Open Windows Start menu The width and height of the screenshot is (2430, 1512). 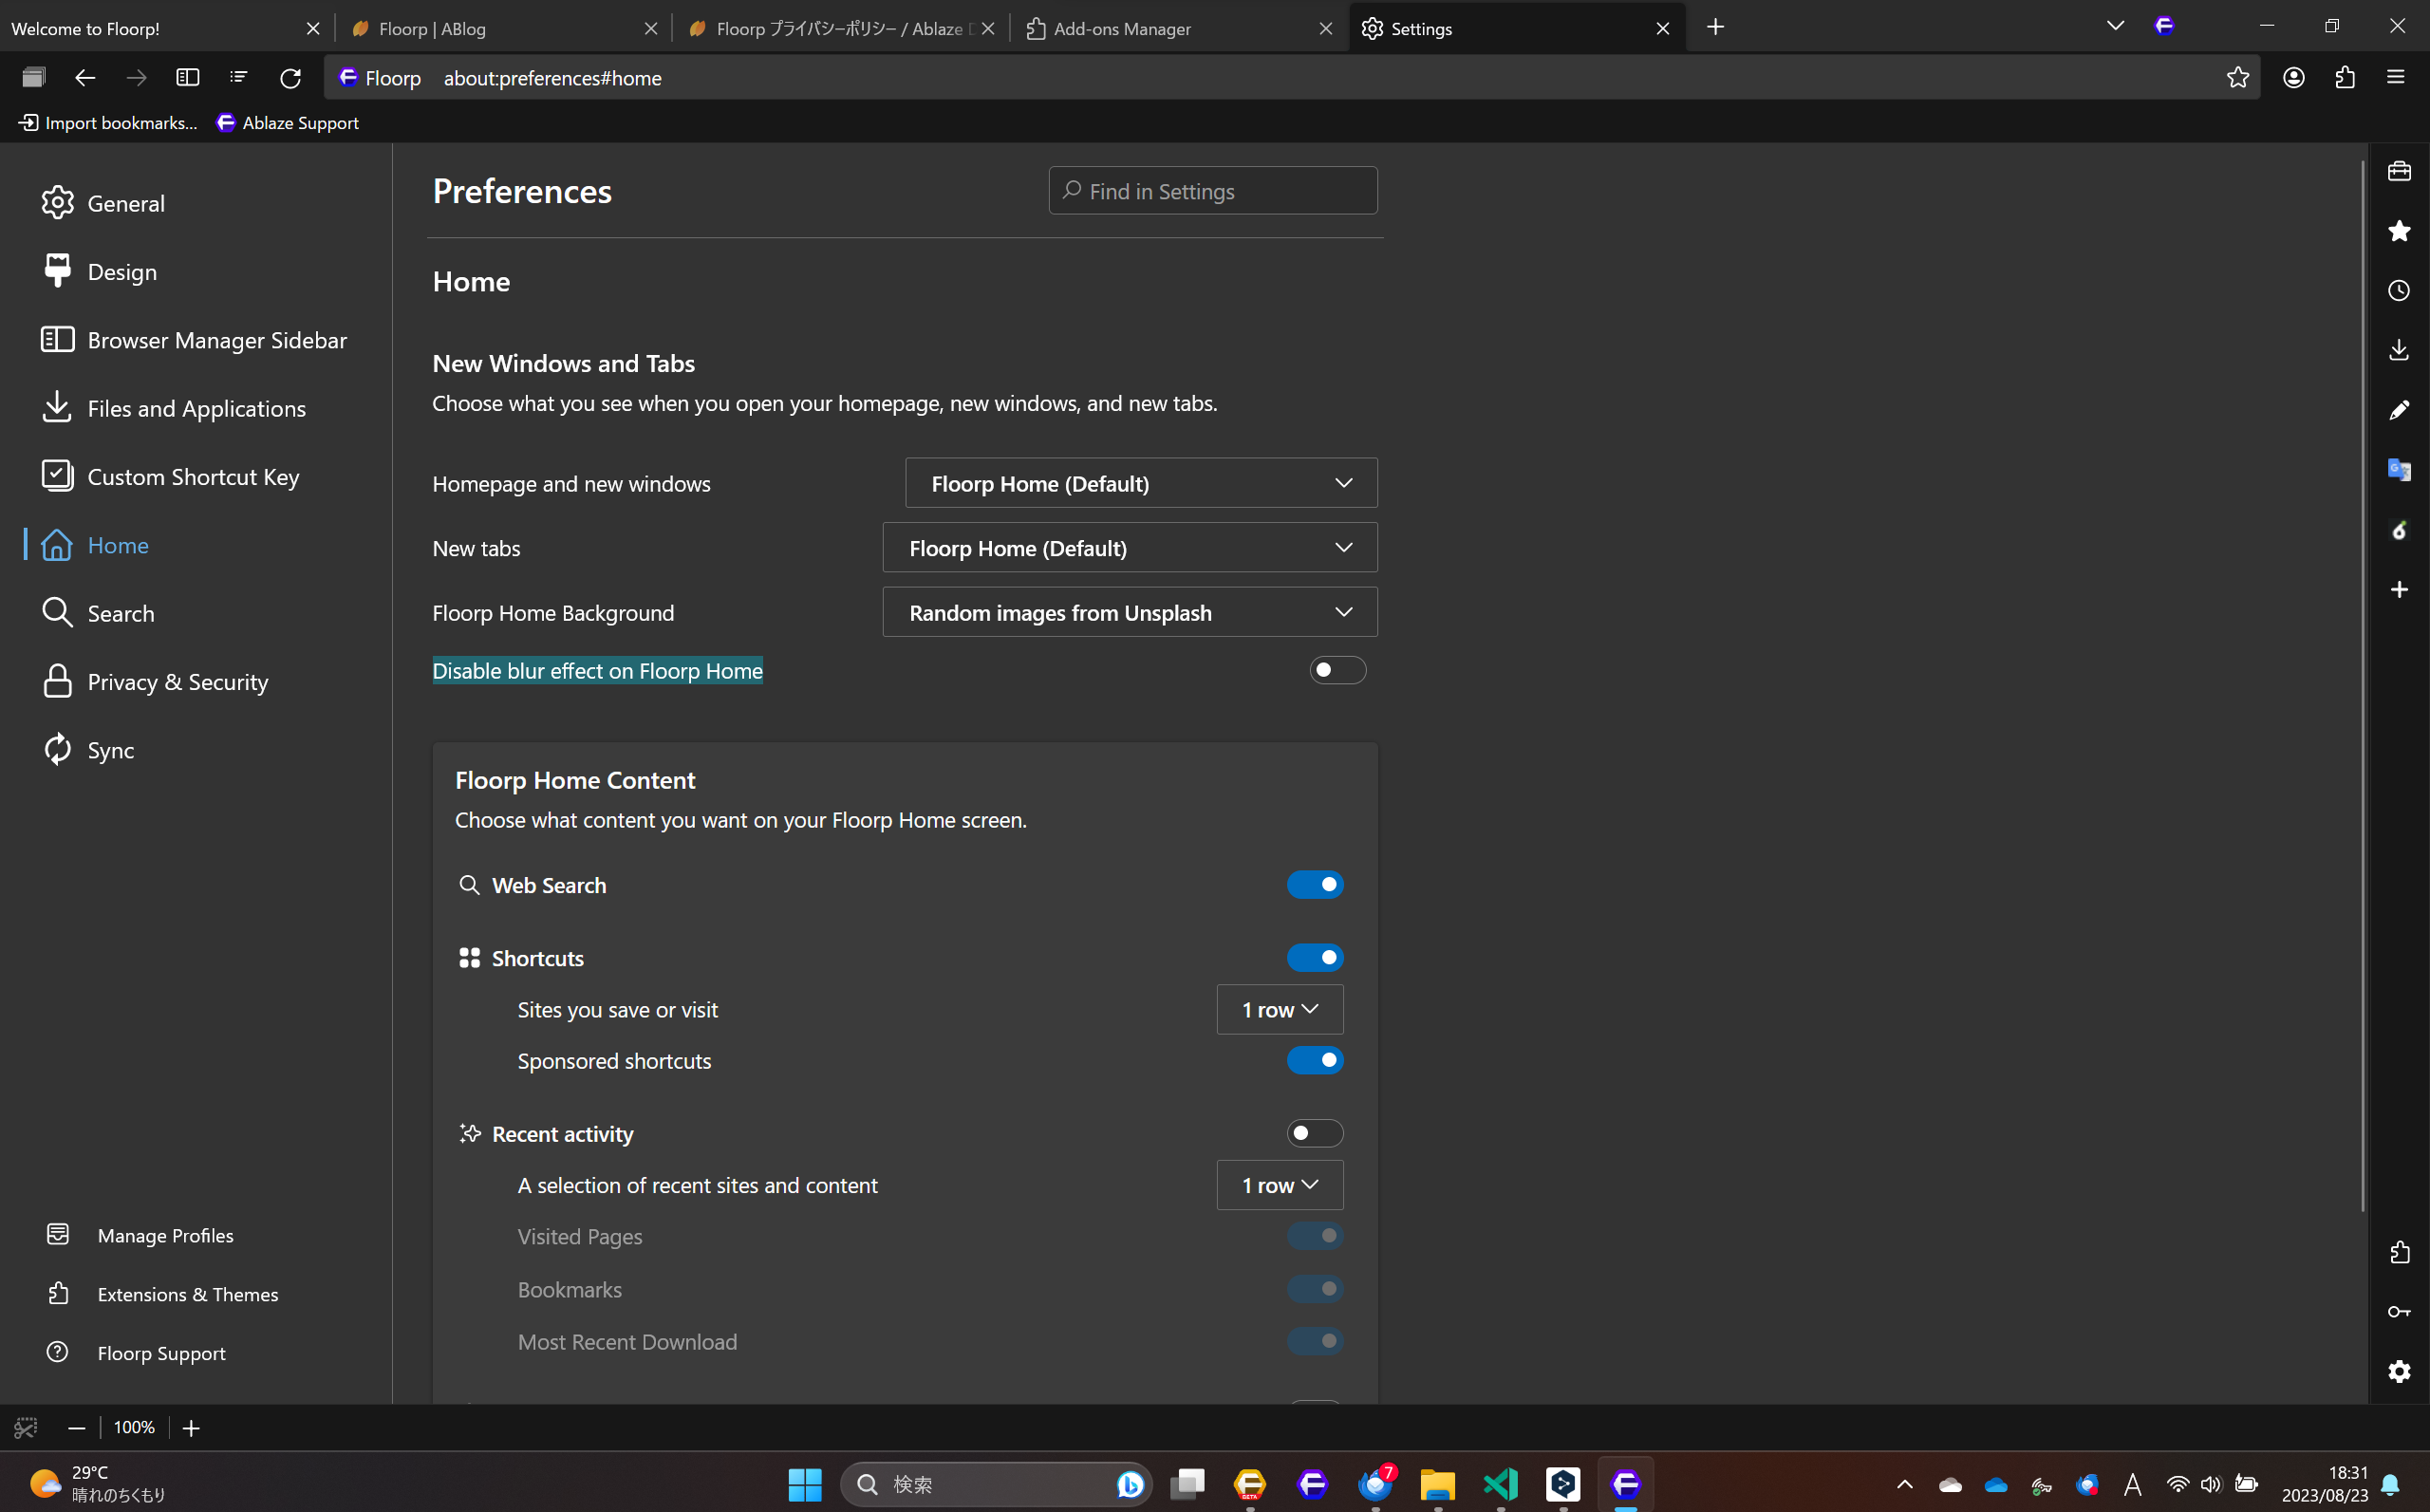pyautogui.click(x=805, y=1484)
